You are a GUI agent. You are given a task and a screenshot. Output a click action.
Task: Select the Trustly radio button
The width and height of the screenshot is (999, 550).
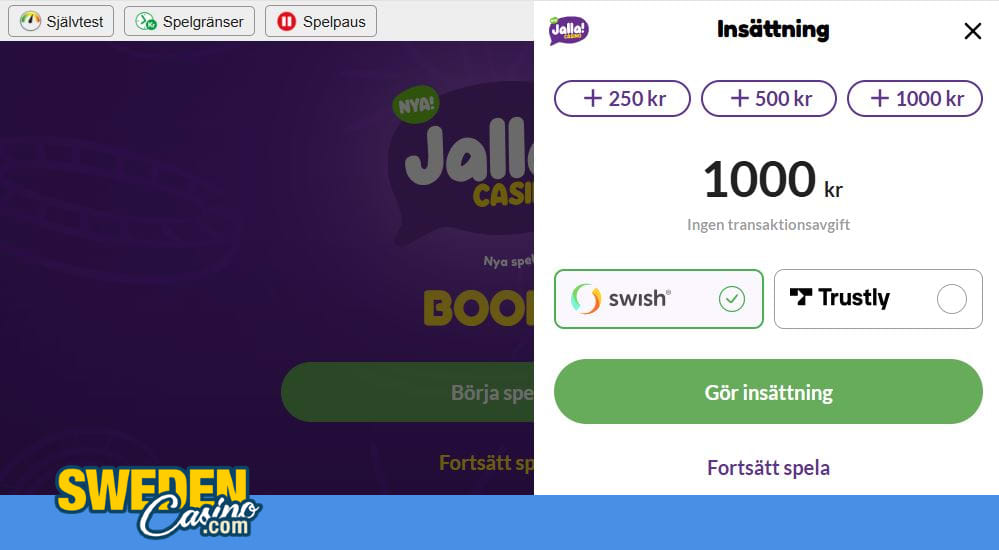(x=951, y=299)
